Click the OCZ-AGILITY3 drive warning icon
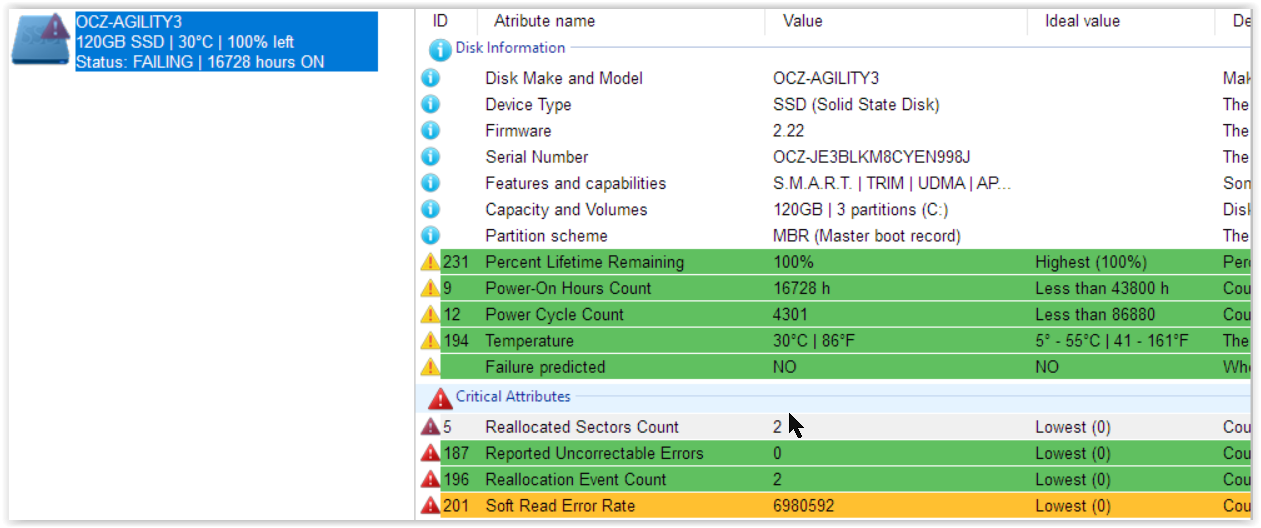Viewport: 1261px width, 528px height. pyautogui.click(x=42, y=40)
